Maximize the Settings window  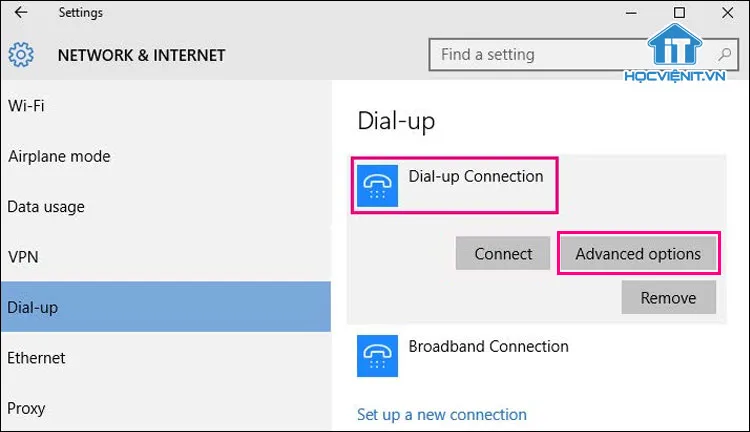click(680, 13)
